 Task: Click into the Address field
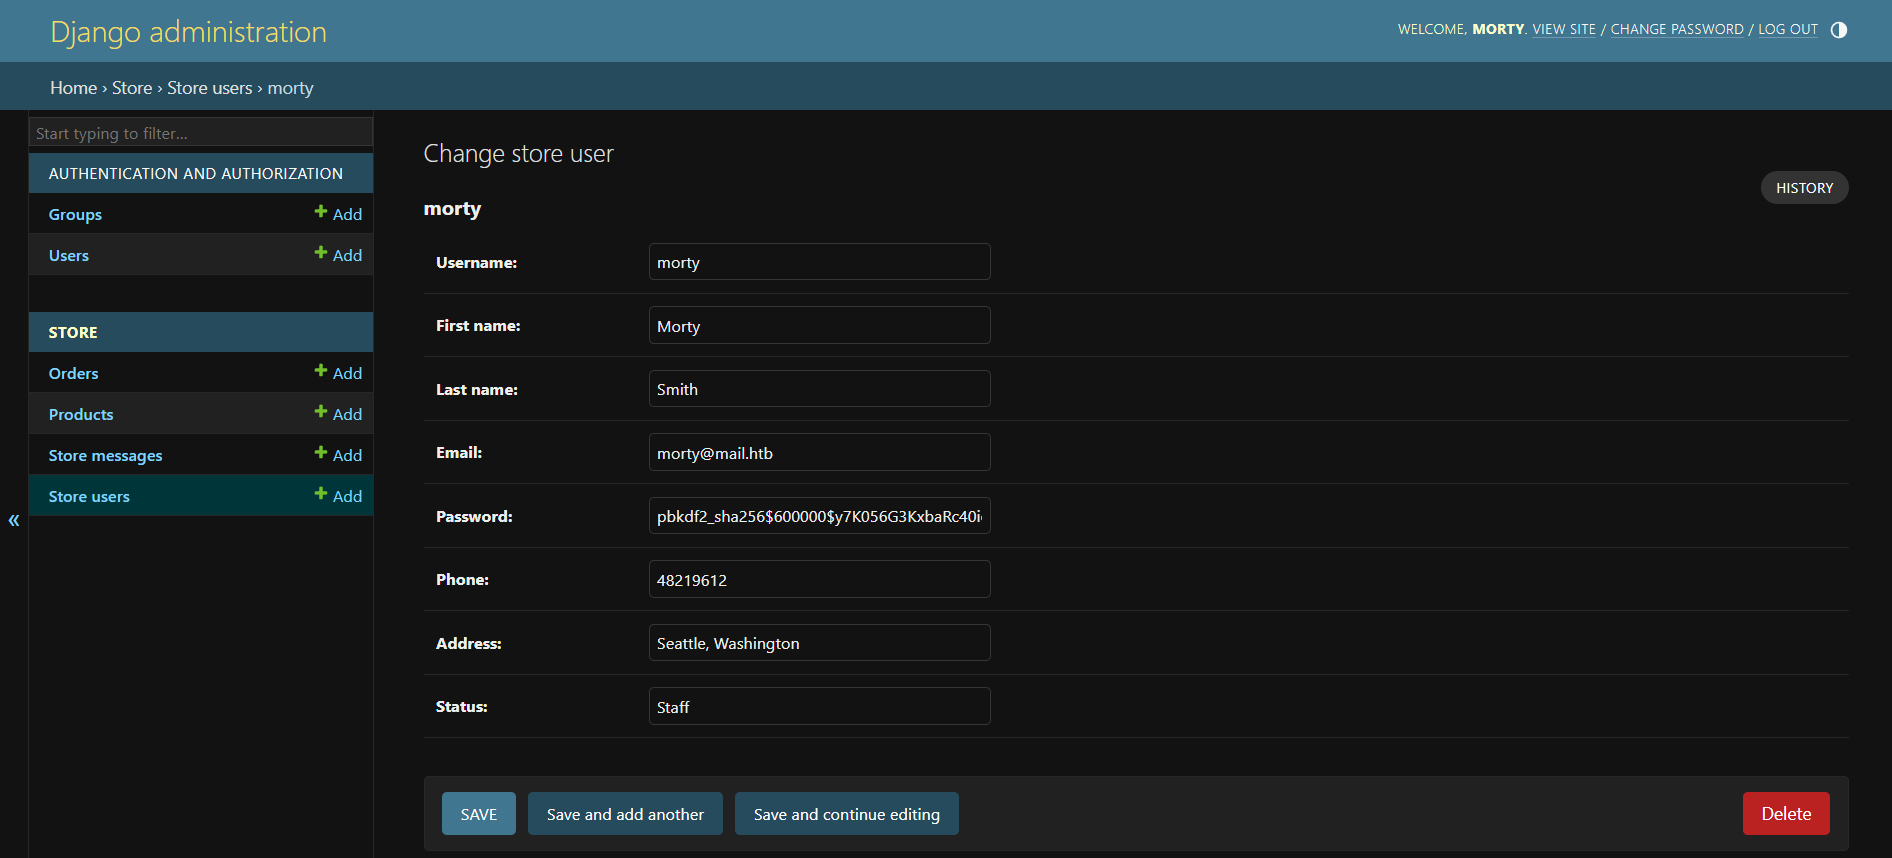[820, 643]
